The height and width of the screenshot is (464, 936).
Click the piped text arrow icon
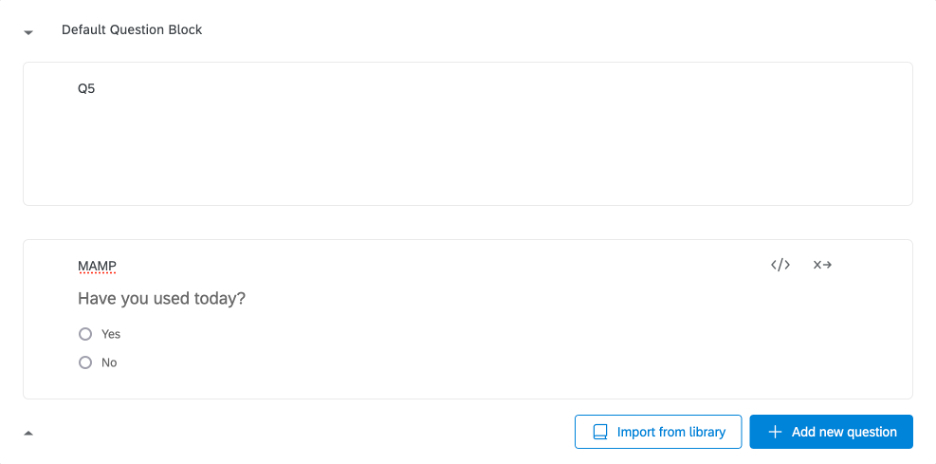click(x=823, y=265)
